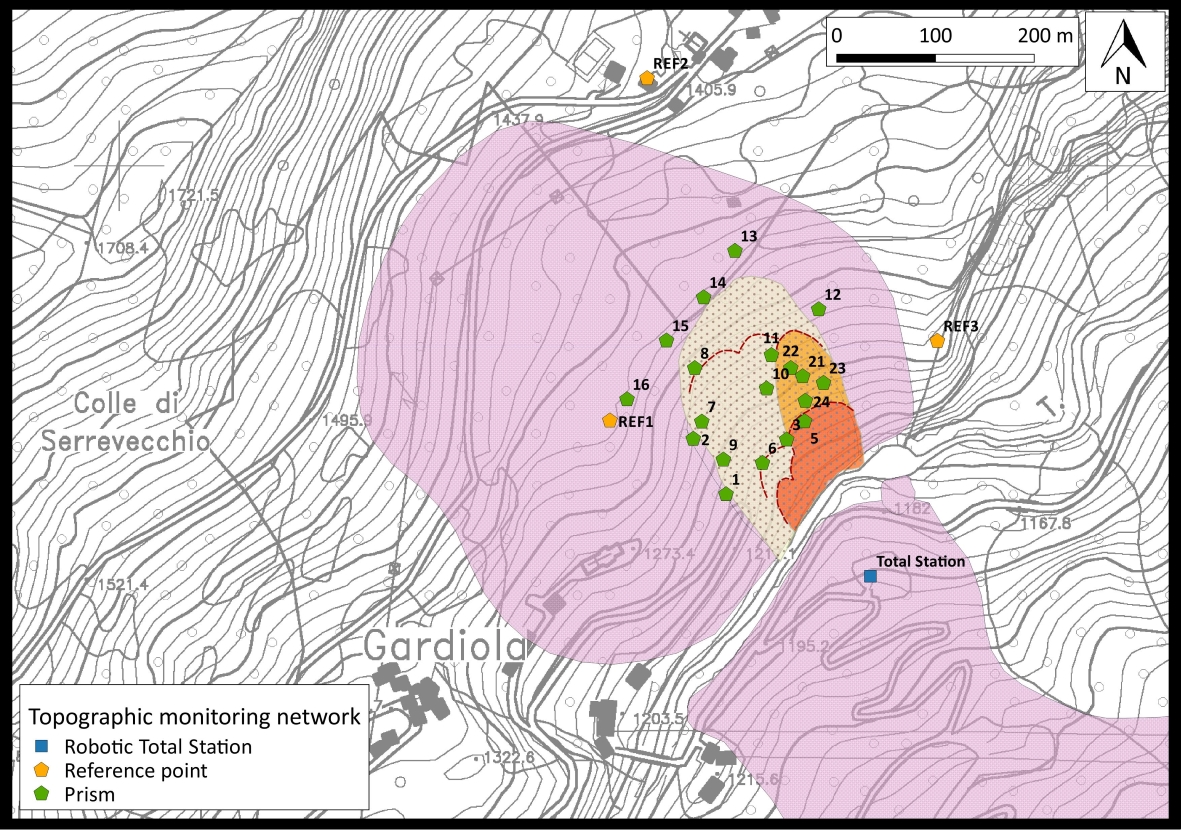Viewport: 1181px width, 835px height.
Task: Click the green prism marker labeled 1
Action: coord(726,494)
